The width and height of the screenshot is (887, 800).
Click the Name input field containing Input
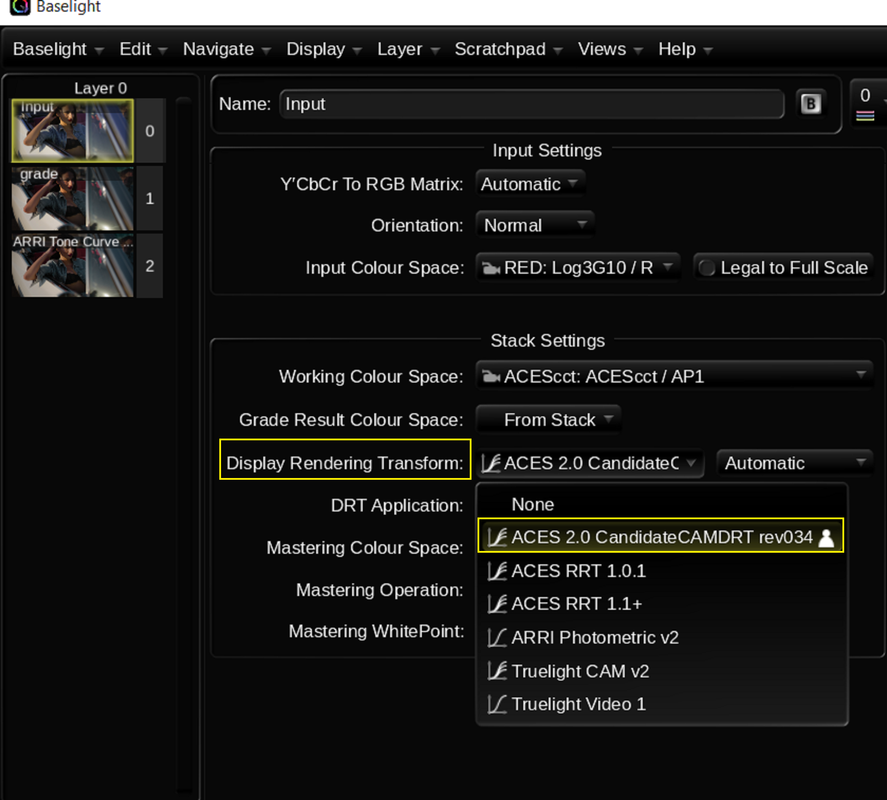point(532,104)
